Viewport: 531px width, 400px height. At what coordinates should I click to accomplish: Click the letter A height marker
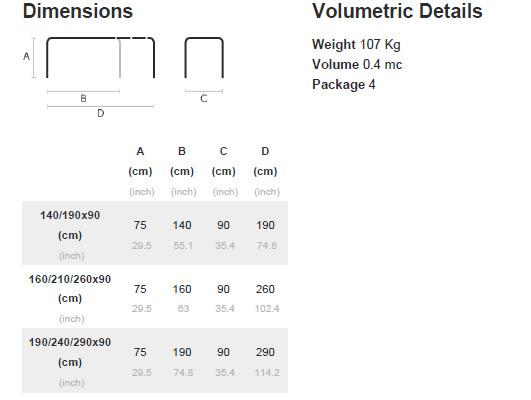[26, 56]
